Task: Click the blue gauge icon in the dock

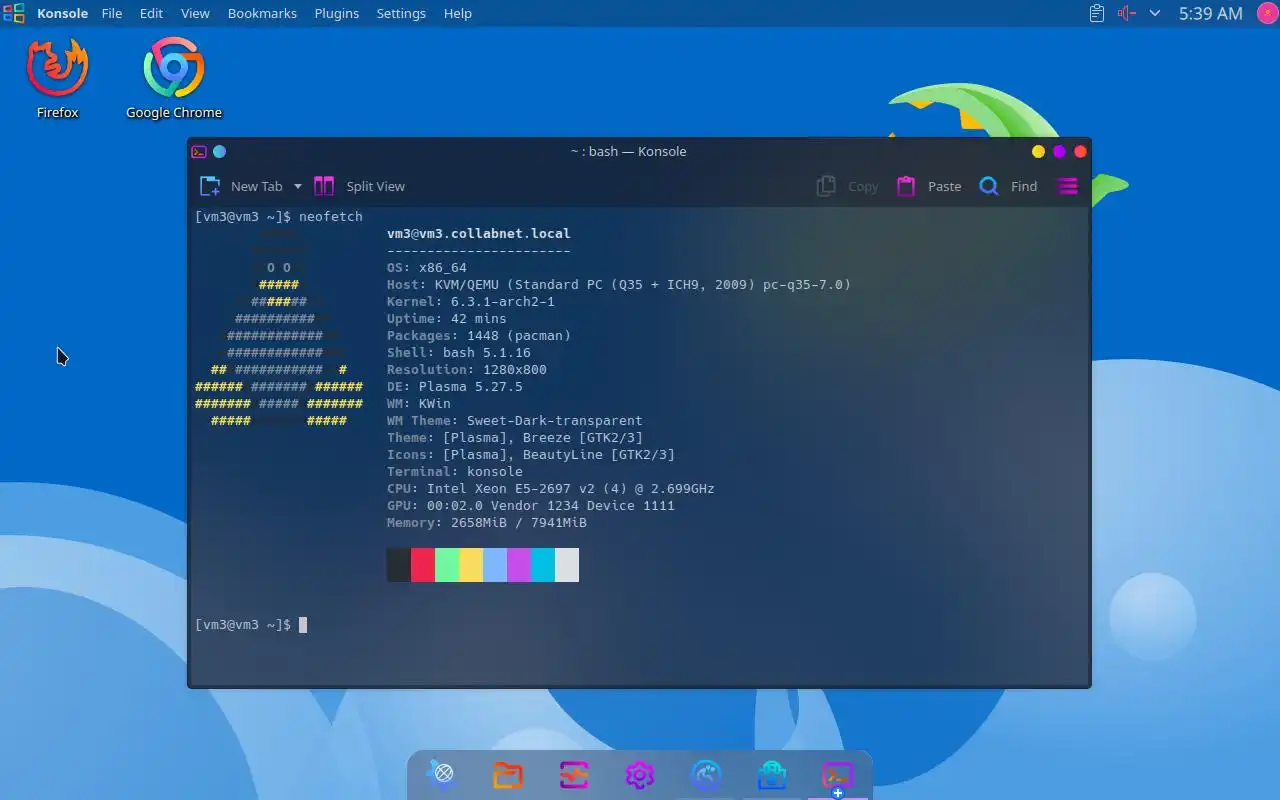Action: [x=706, y=774]
